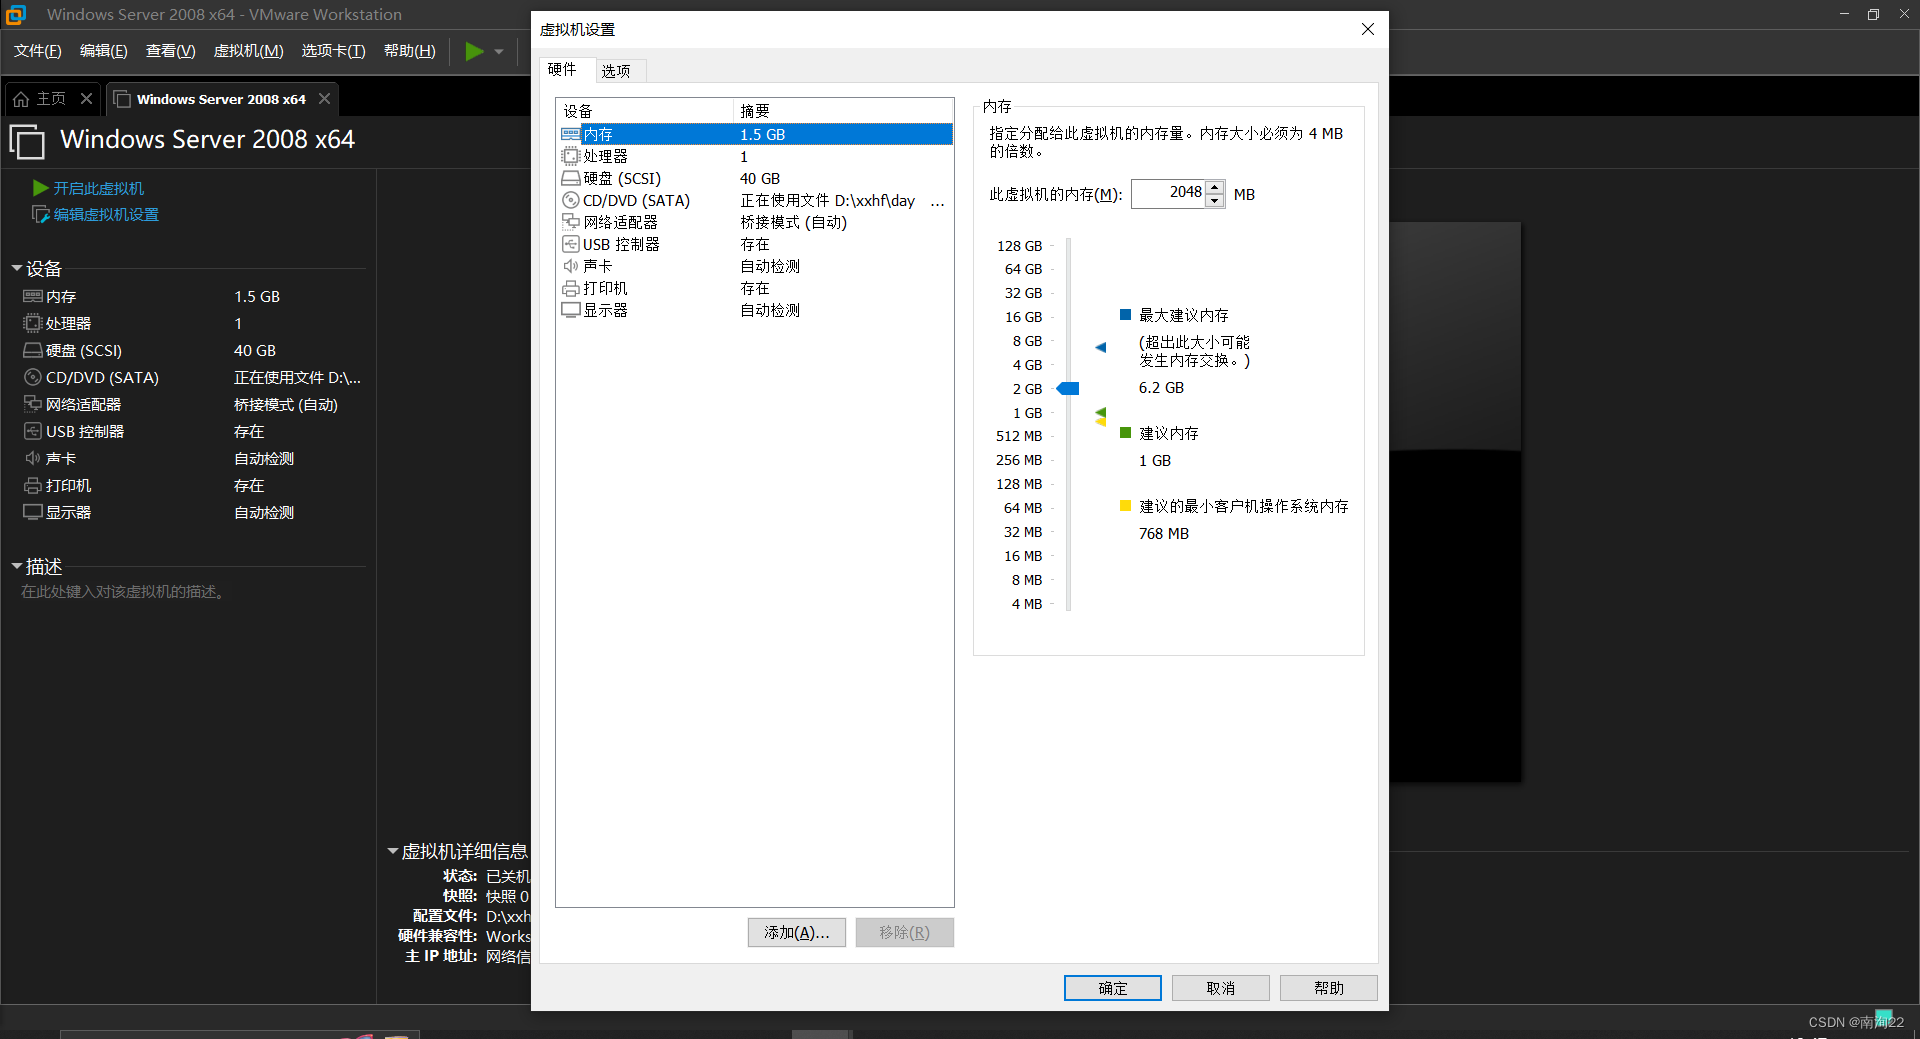The image size is (1920, 1039).
Task: Select the Processor (处理器) row in dialog
Action: [x=755, y=156]
